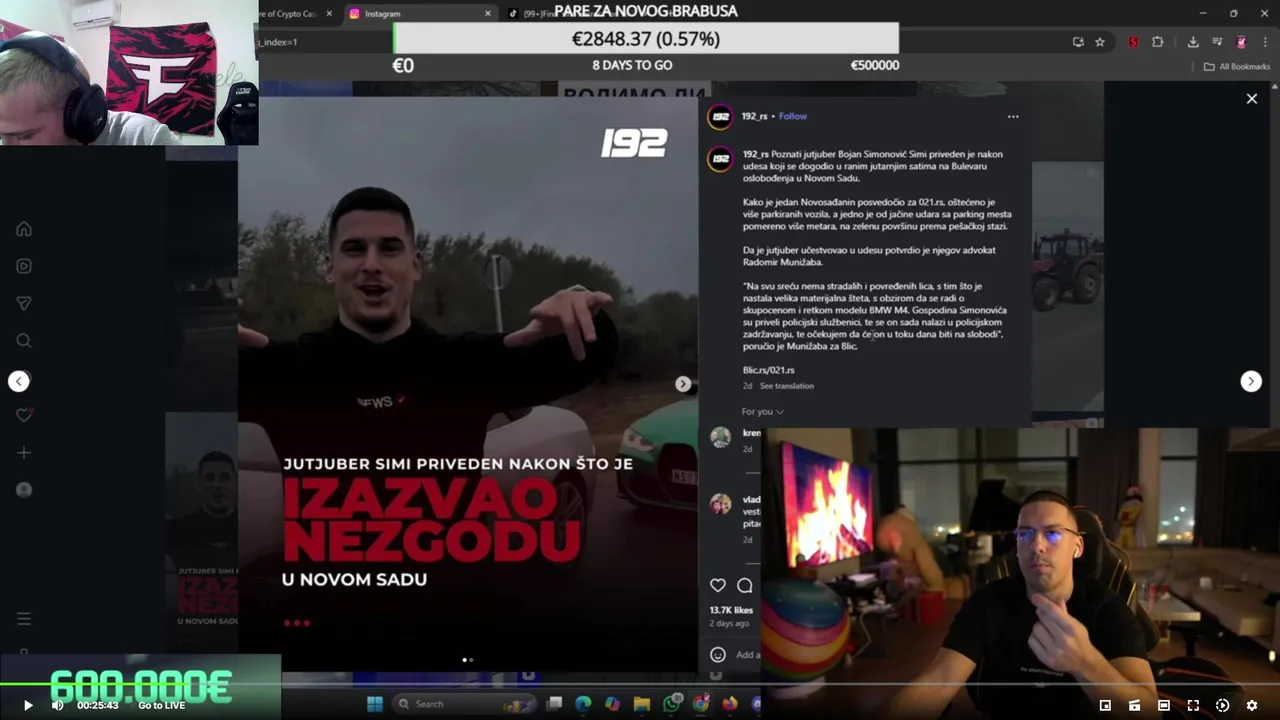The height and width of the screenshot is (720, 1280).
Task: Open post options three-dot menu
Action: 1013,116
